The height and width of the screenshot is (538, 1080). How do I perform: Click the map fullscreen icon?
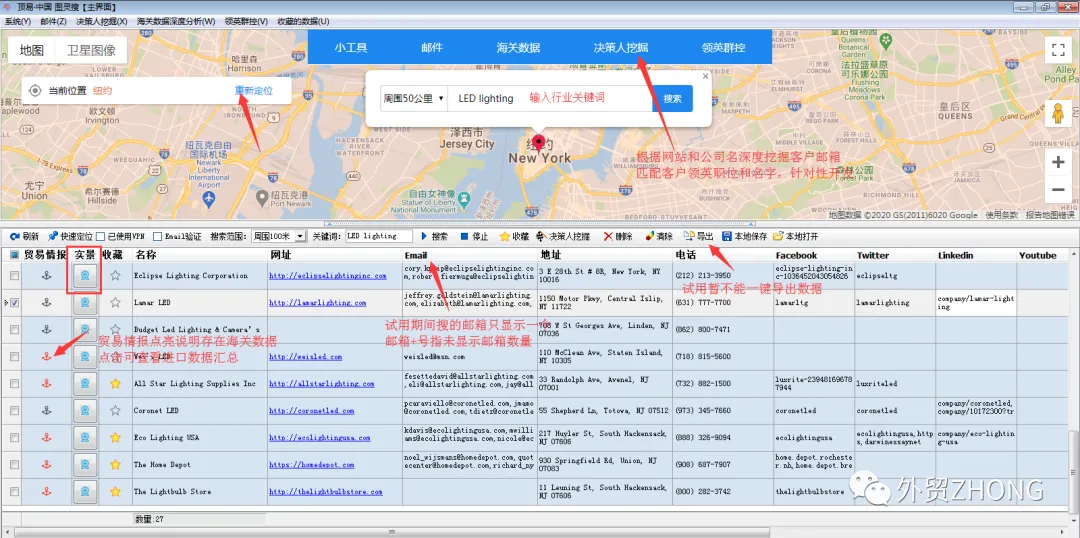click(1057, 49)
